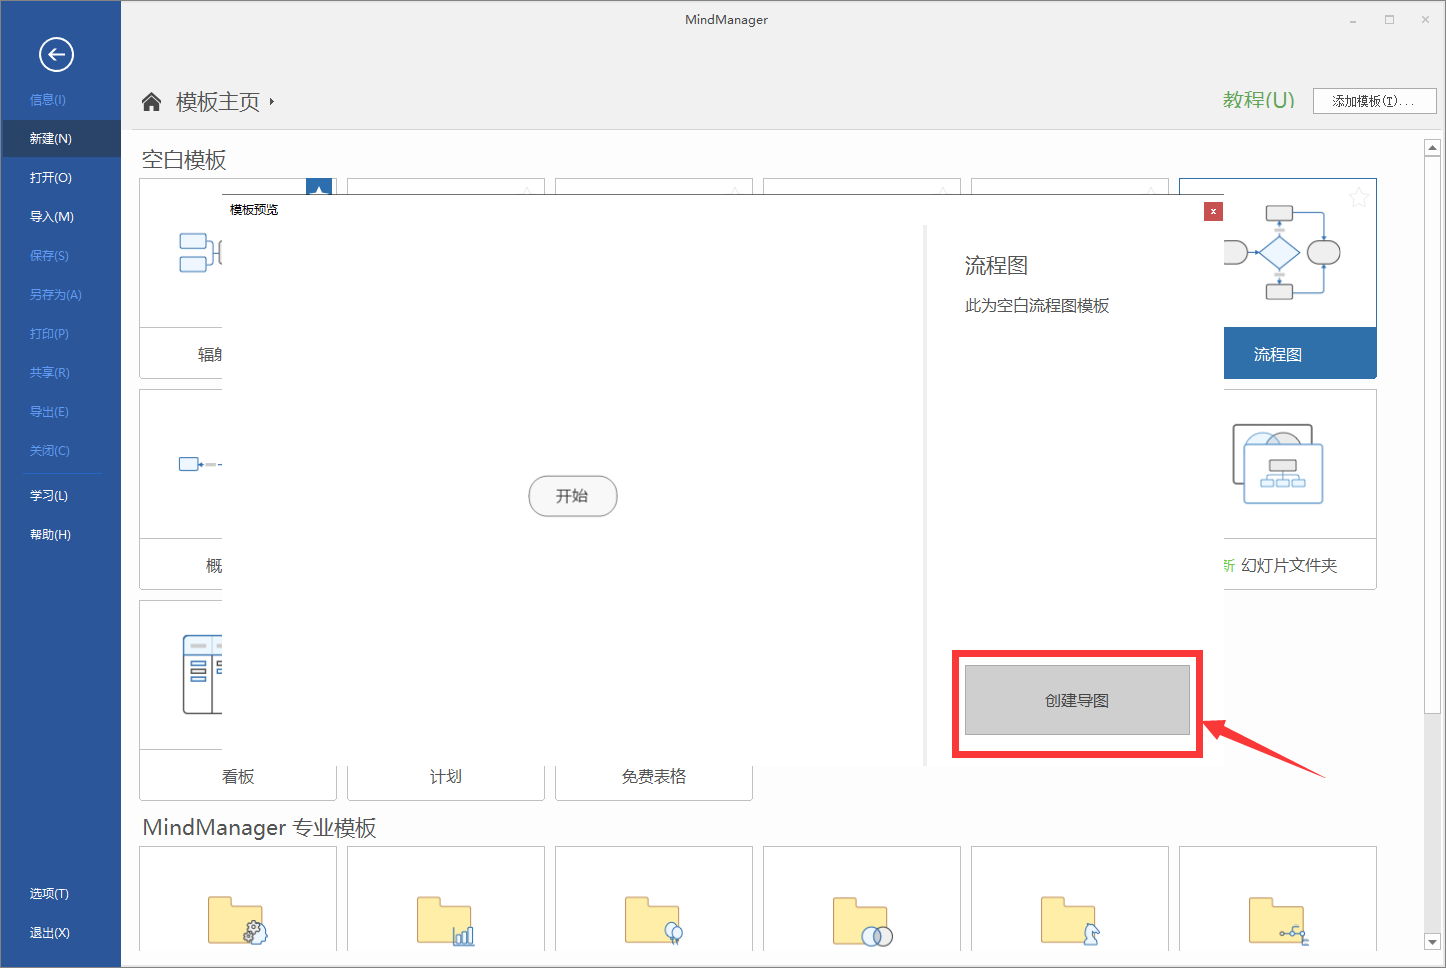
Task: Open the folder with bar chart icon
Action: tap(445, 920)
